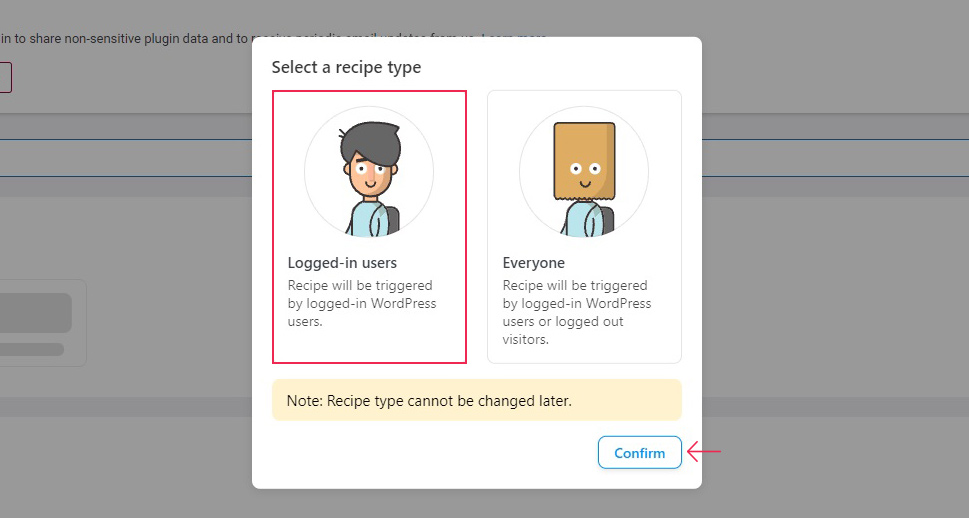Image resolution: width=969 pixels, height=518 pixels.
Task: Click the gray hair of the user avatar
Action: (x=371, y=144)
